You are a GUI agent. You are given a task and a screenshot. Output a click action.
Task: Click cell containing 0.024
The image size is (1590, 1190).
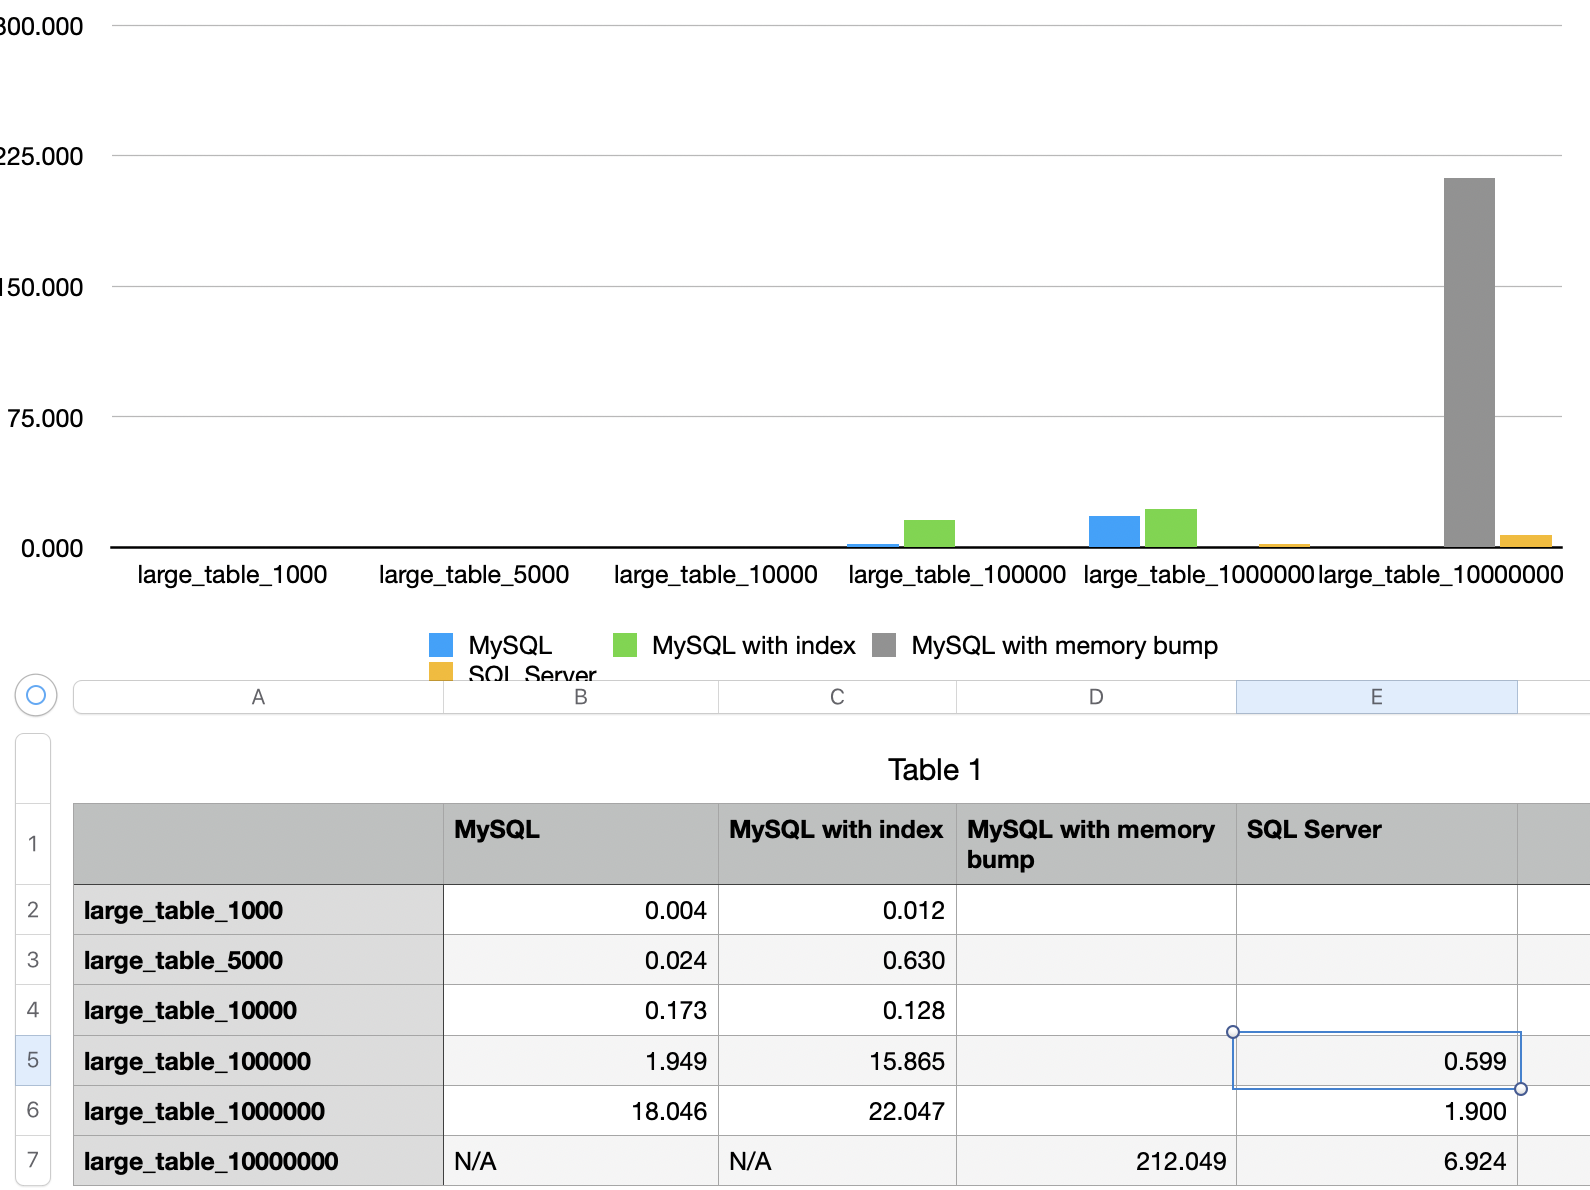[x=581, y=960]
